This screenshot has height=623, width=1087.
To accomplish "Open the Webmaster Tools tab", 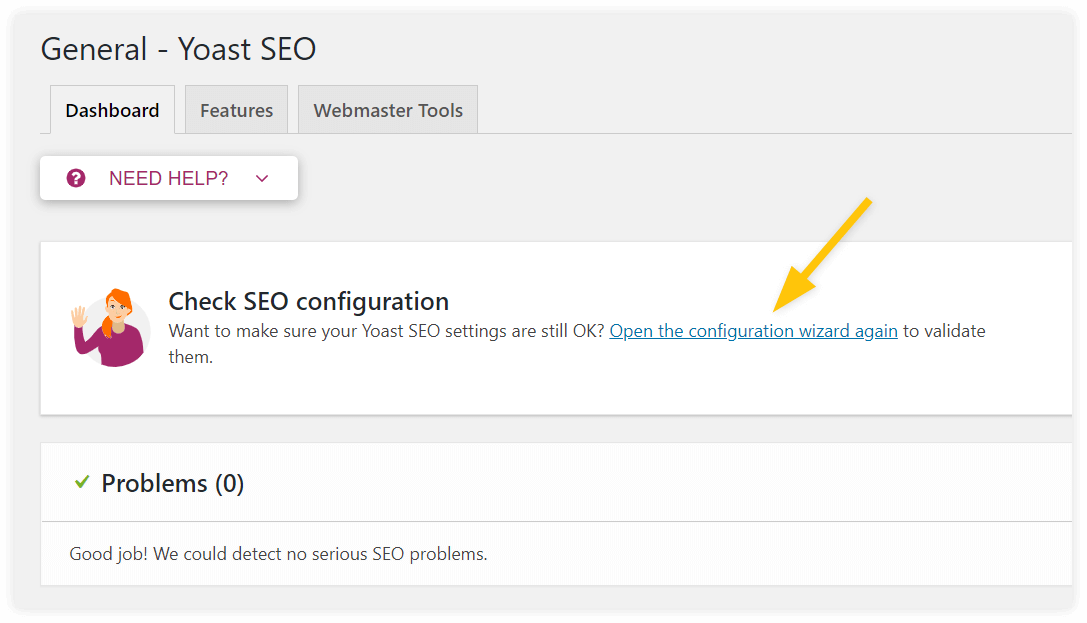I will [387, 109].
